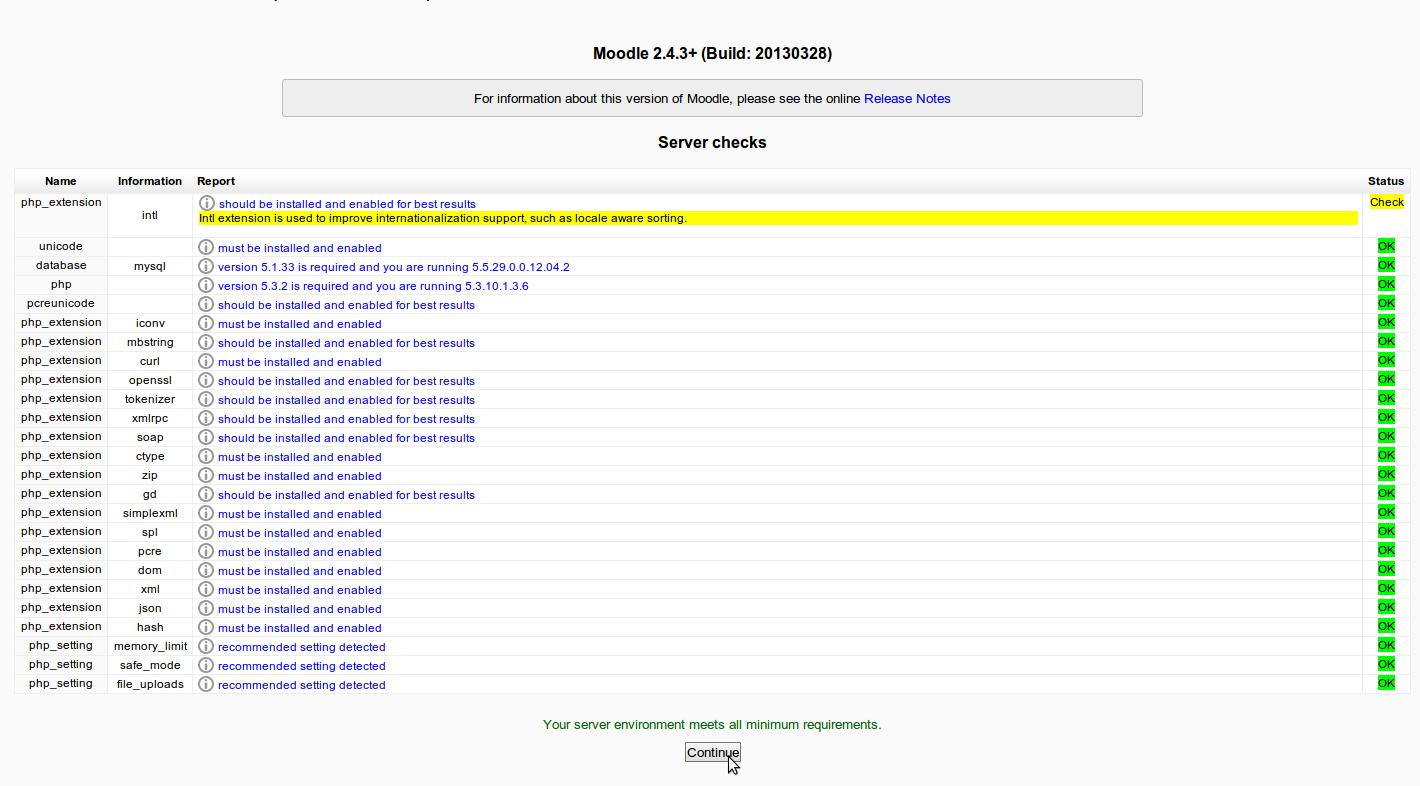Click the database name cell
This screenshot has height=786, width=1420.
(61, 265)
